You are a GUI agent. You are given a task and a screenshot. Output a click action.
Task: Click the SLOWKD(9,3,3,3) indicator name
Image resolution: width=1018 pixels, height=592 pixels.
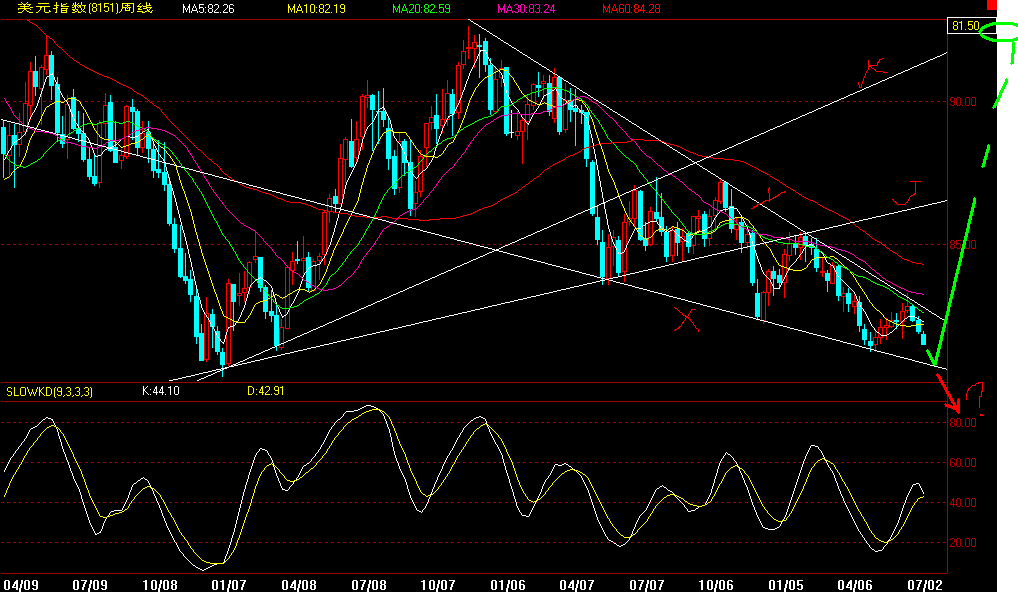[49, 391]
